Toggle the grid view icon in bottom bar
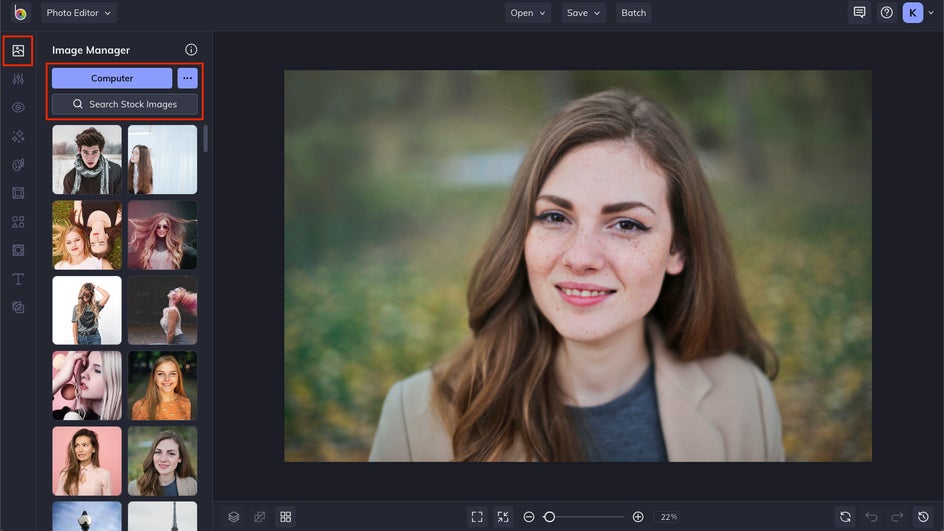 [x=285, y=517]
